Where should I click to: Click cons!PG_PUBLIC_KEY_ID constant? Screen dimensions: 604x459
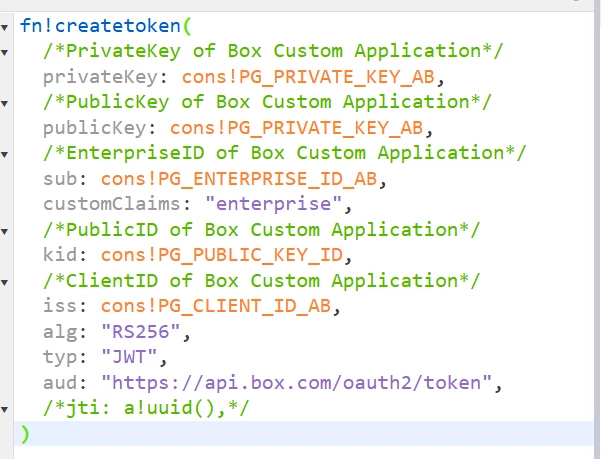pyautogui.click(x=221, y=255)
